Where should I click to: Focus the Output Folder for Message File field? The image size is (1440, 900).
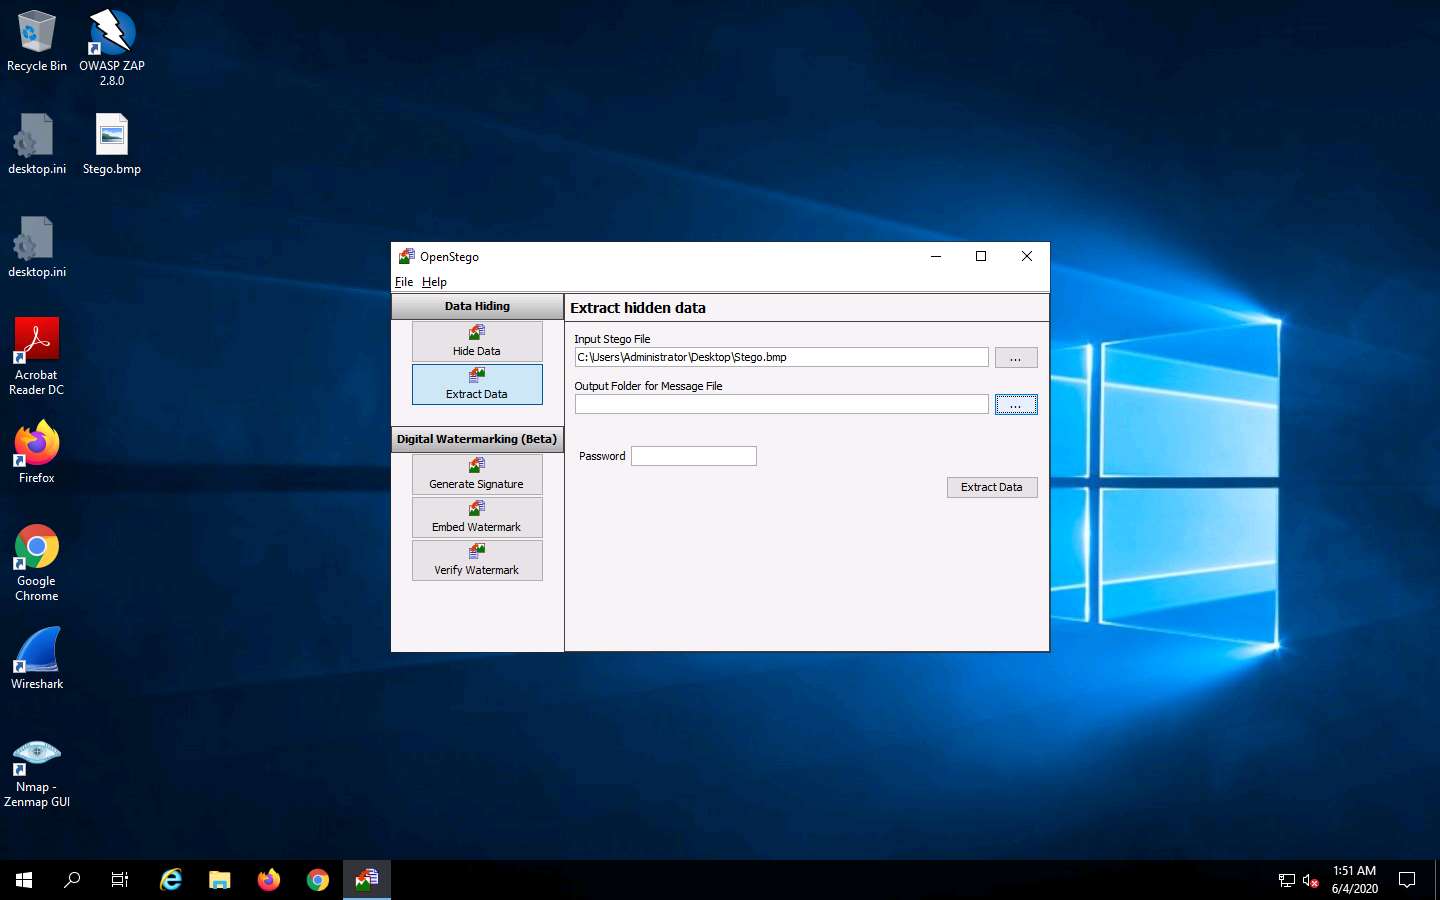[x=781, y=404]
